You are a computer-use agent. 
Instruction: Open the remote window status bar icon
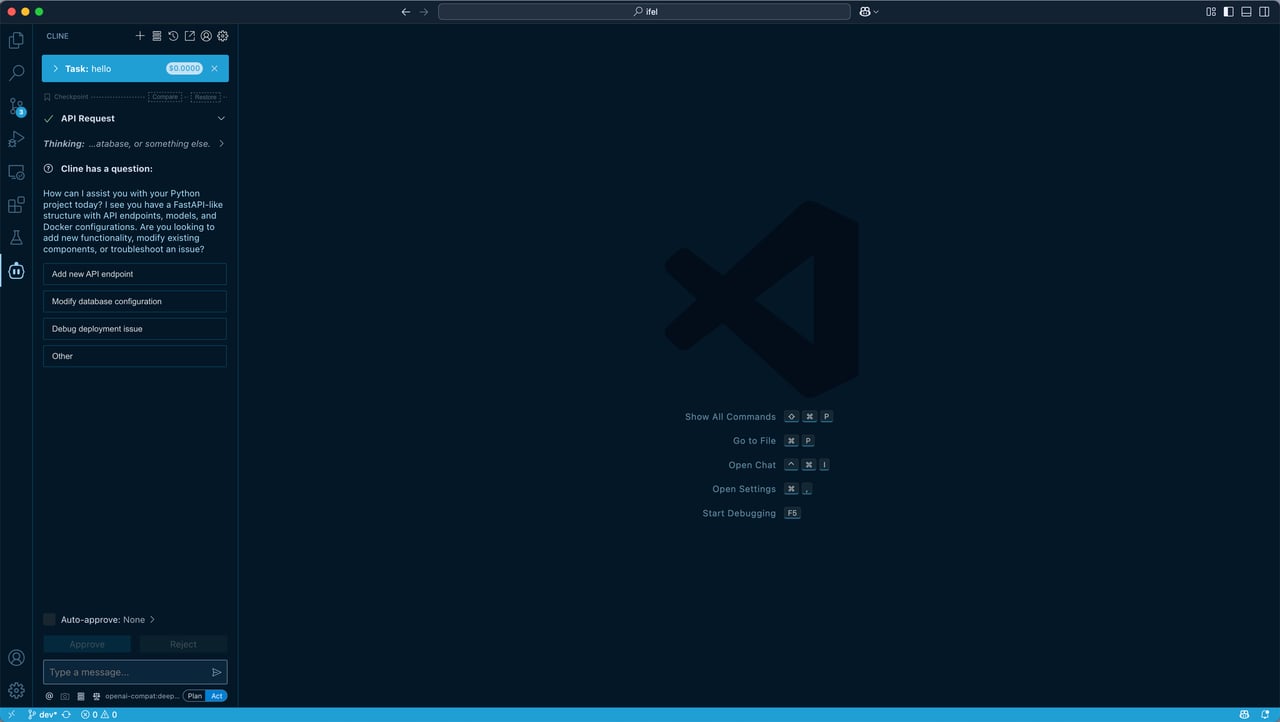(10, 715)
